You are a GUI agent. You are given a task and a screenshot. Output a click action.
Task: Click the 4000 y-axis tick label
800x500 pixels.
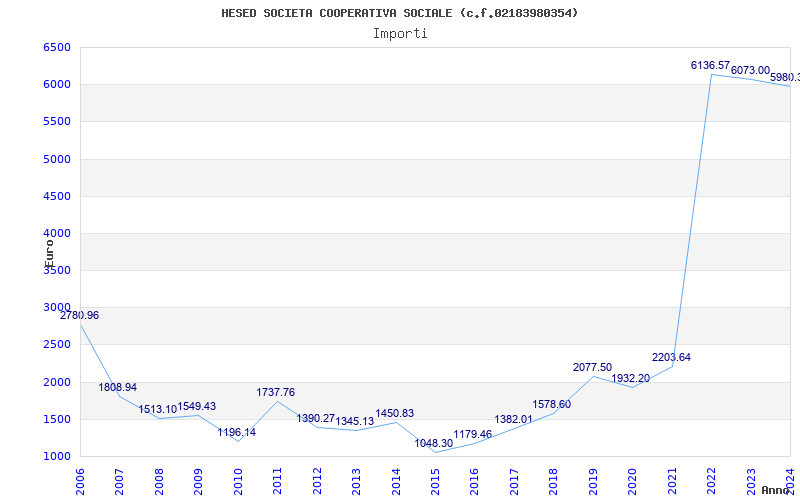pos(57,233)
